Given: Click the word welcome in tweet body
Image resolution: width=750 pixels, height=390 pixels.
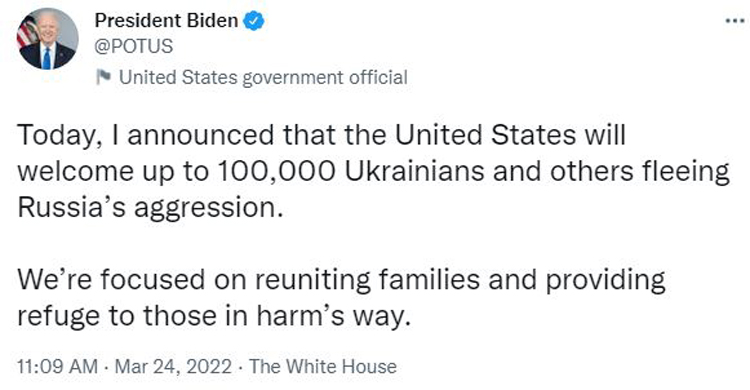Looking at the screenshot, I should tap(76, 171).
